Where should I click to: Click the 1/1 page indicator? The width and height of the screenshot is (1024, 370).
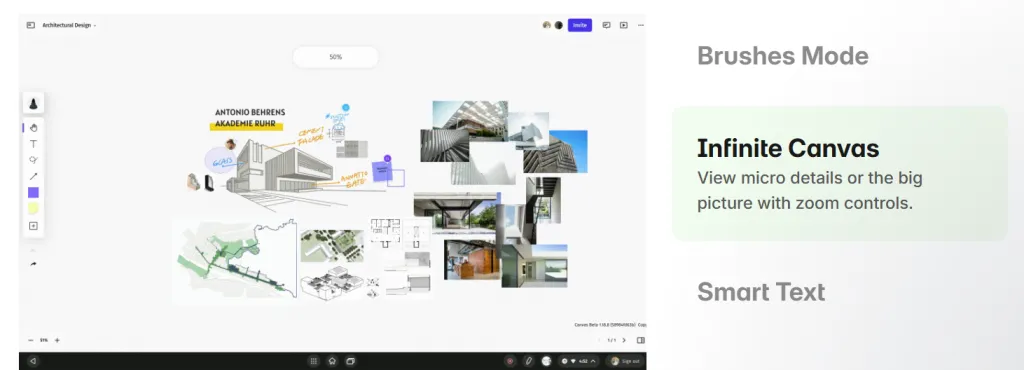(x=611, y=340)
